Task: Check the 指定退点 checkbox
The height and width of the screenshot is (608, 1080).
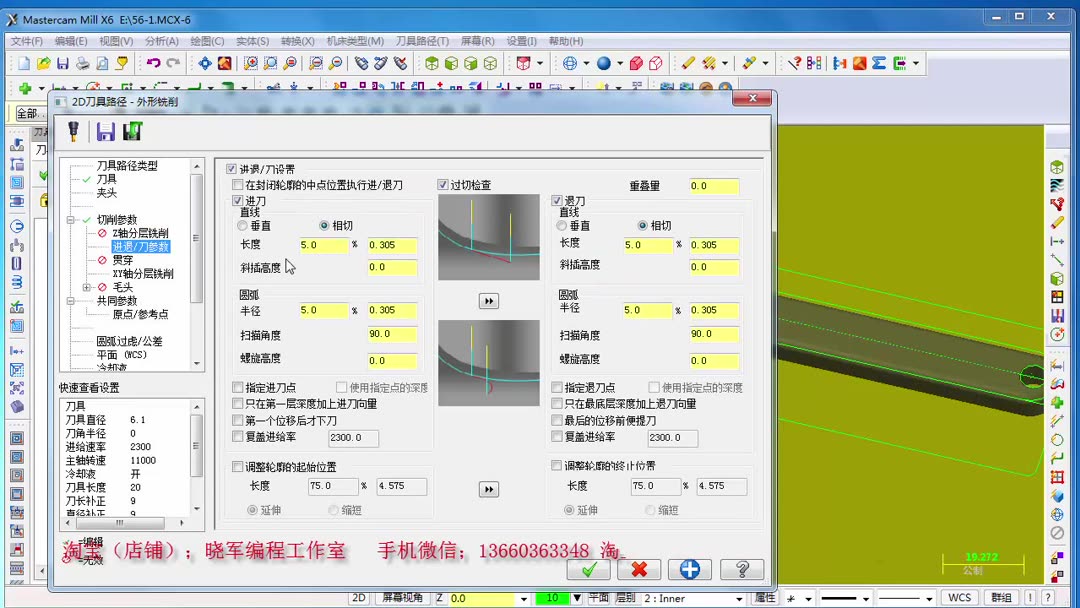Action: (x=557, y=387)
